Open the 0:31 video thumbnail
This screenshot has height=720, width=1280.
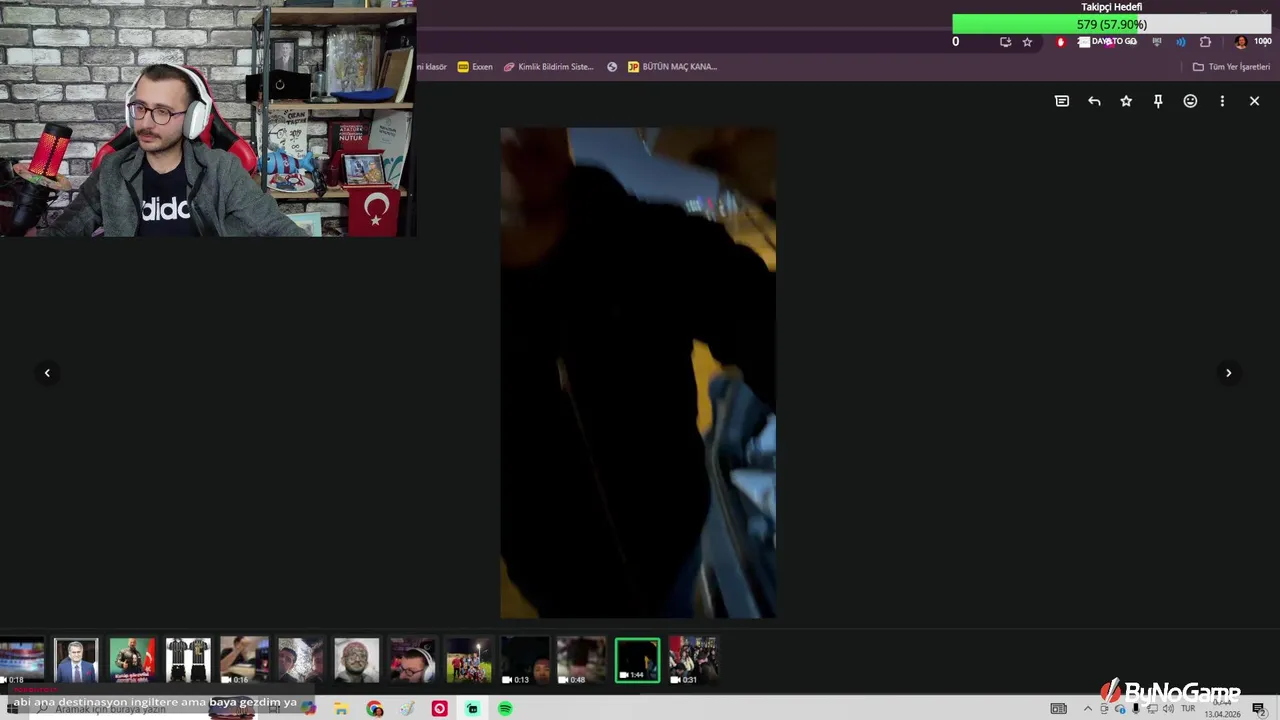(x=693, y=660)
